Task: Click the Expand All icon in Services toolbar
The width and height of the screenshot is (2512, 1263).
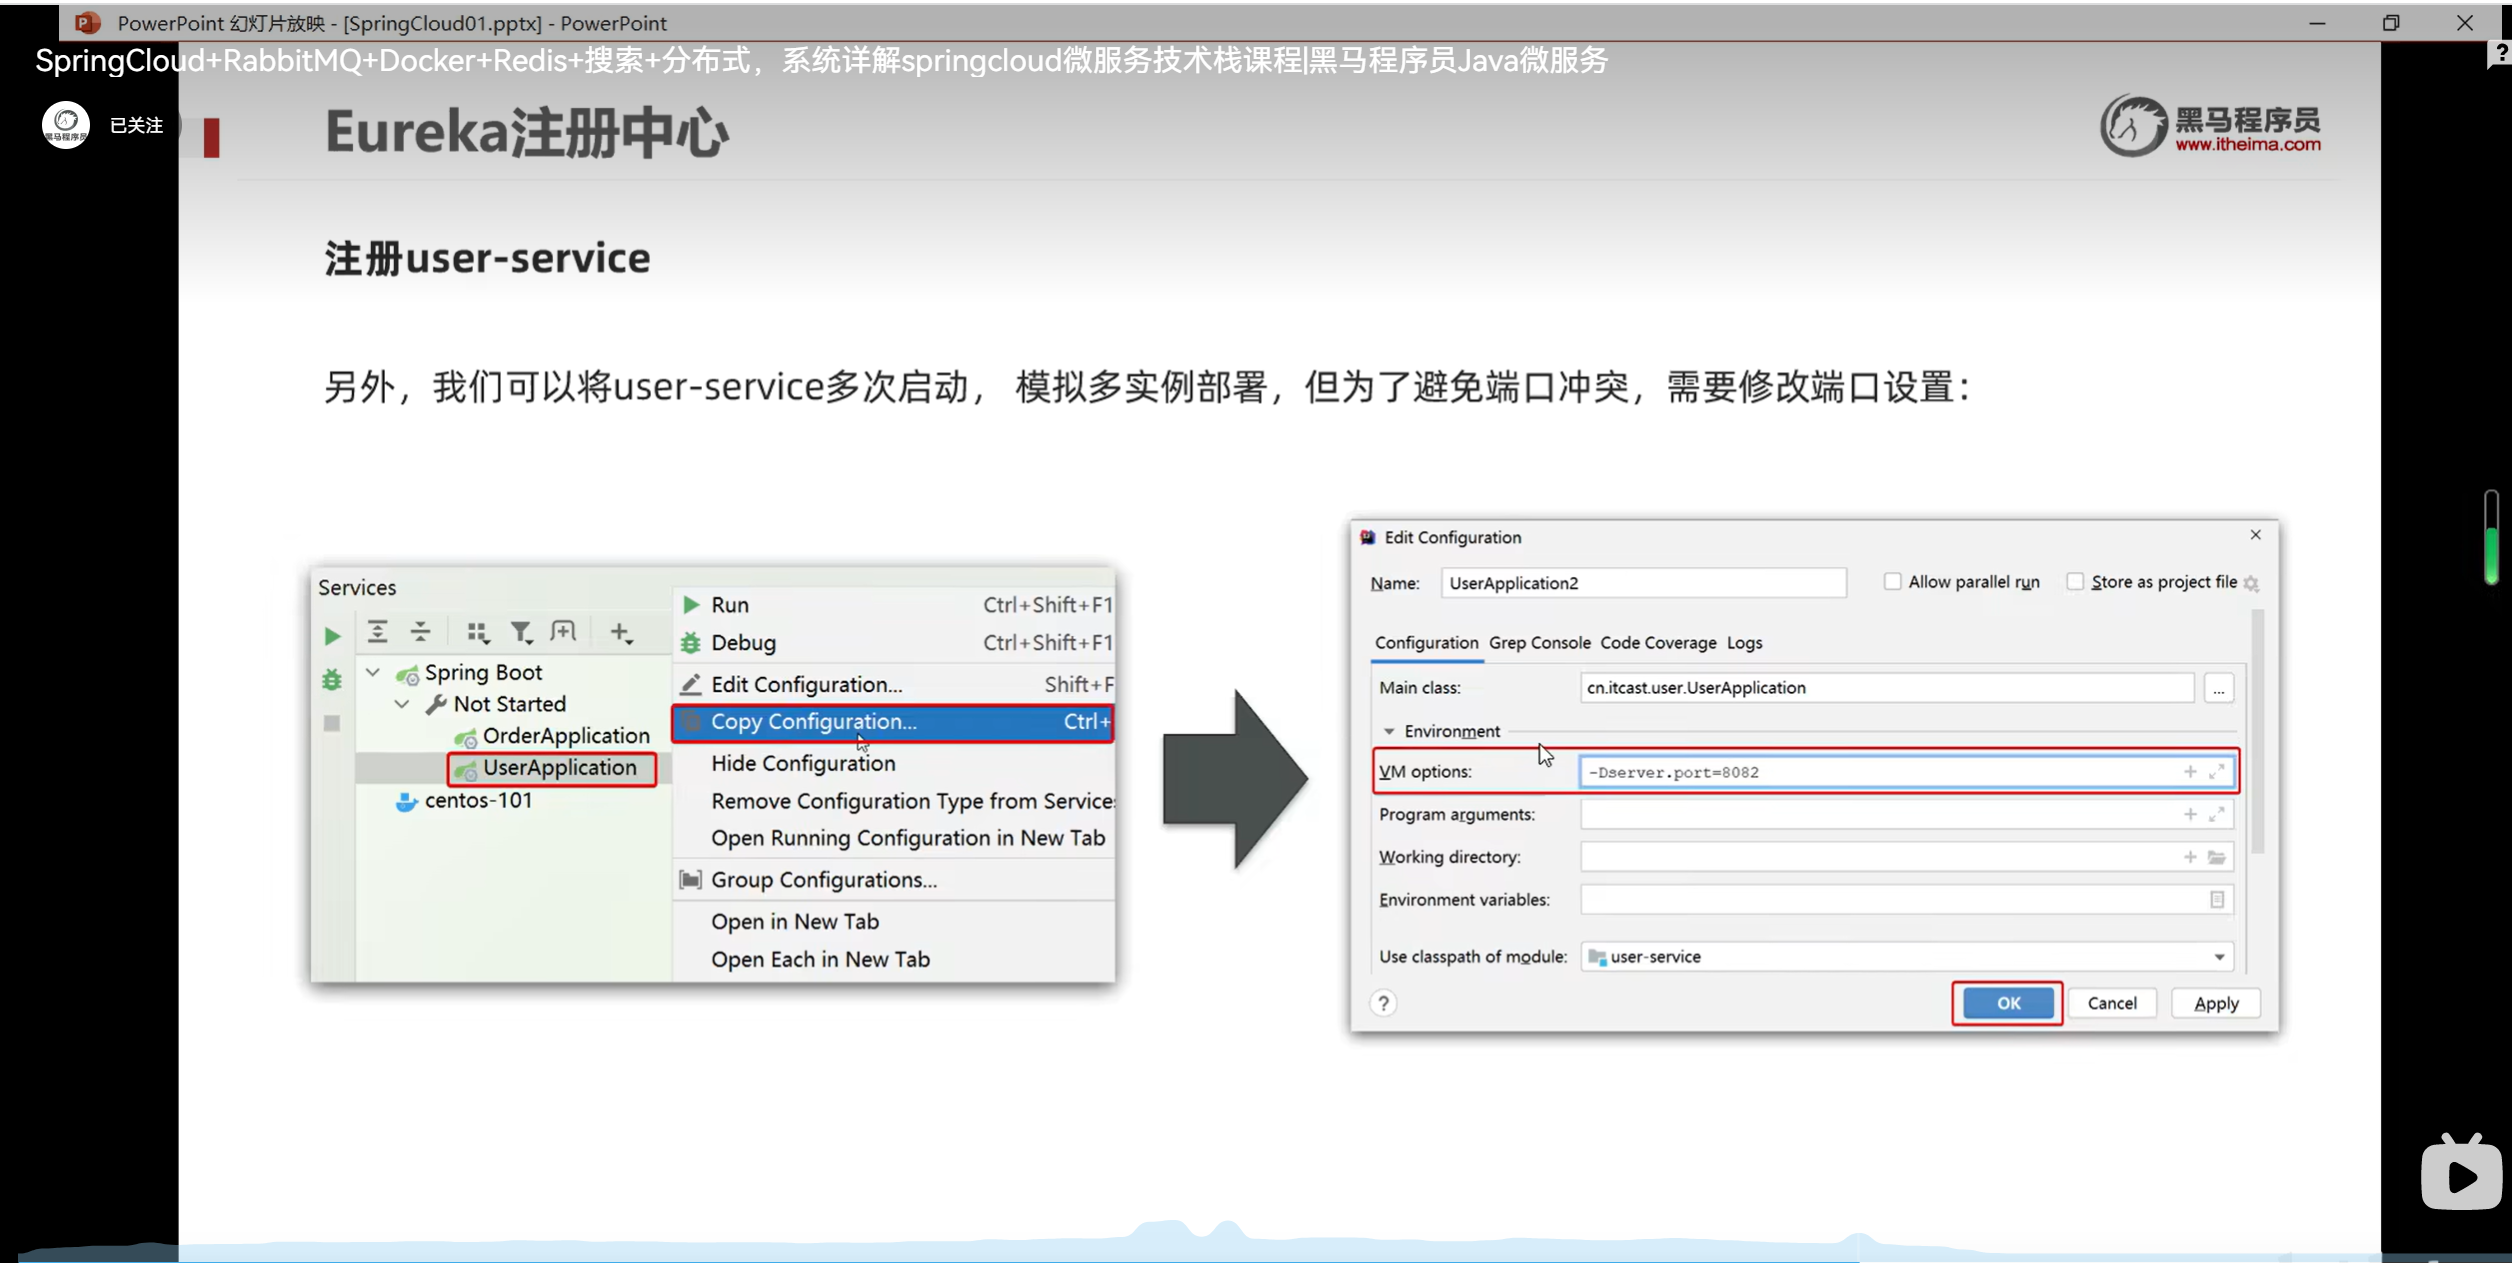Action: pyautogui.click(x=377, y=632)
